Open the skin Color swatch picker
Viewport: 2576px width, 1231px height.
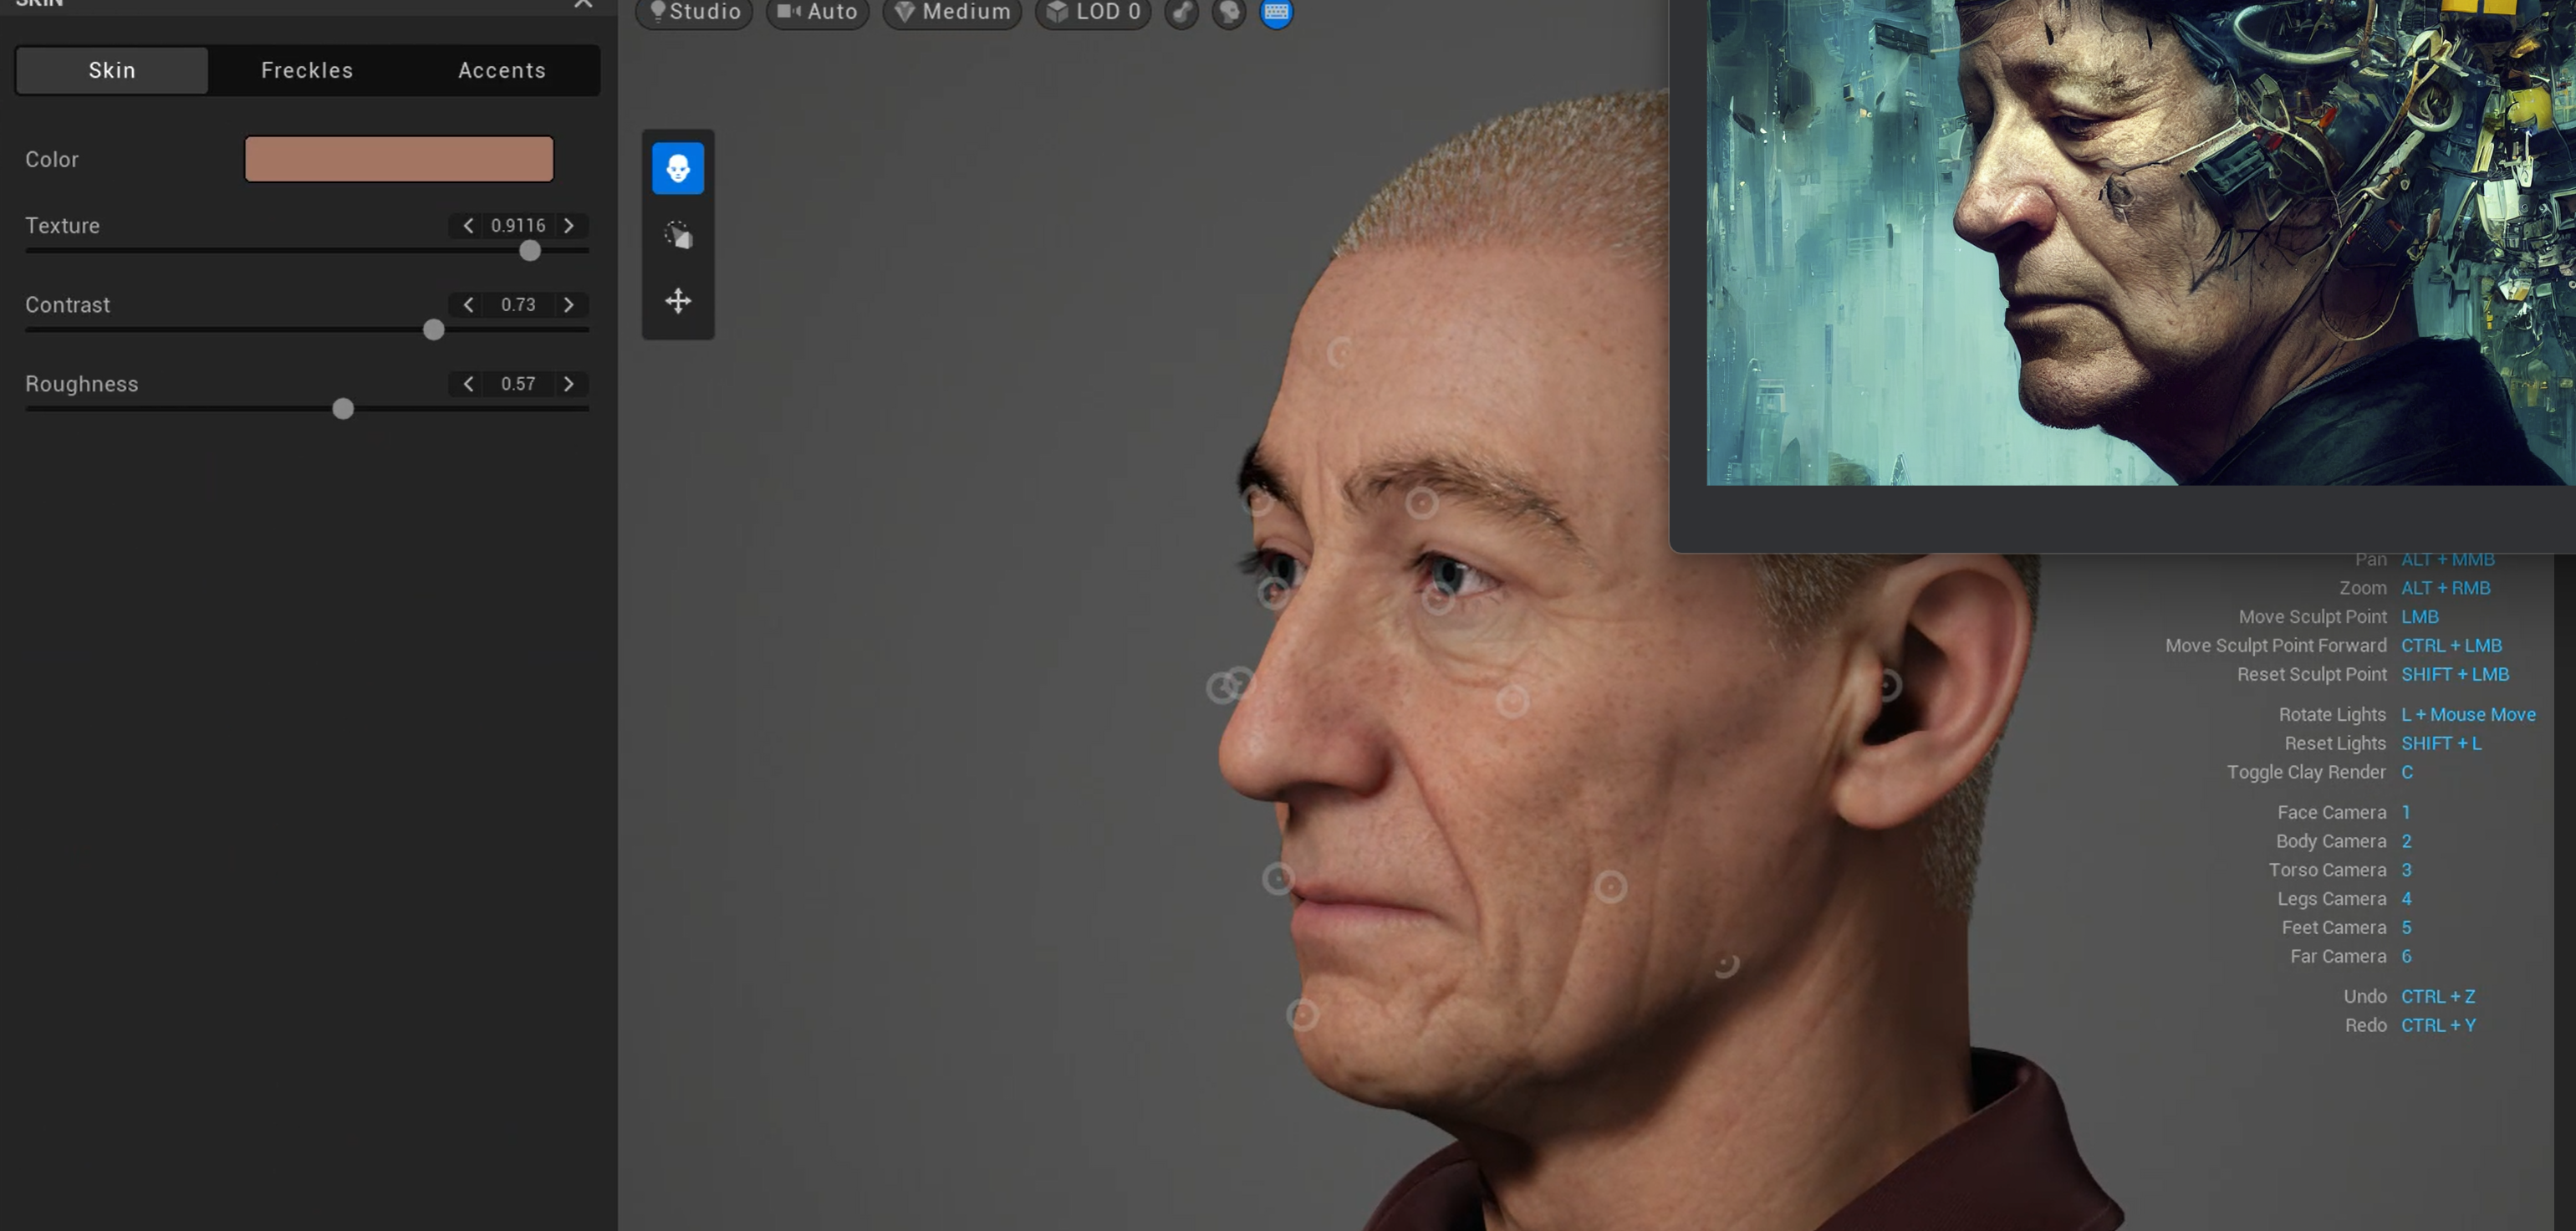point(399,159)
